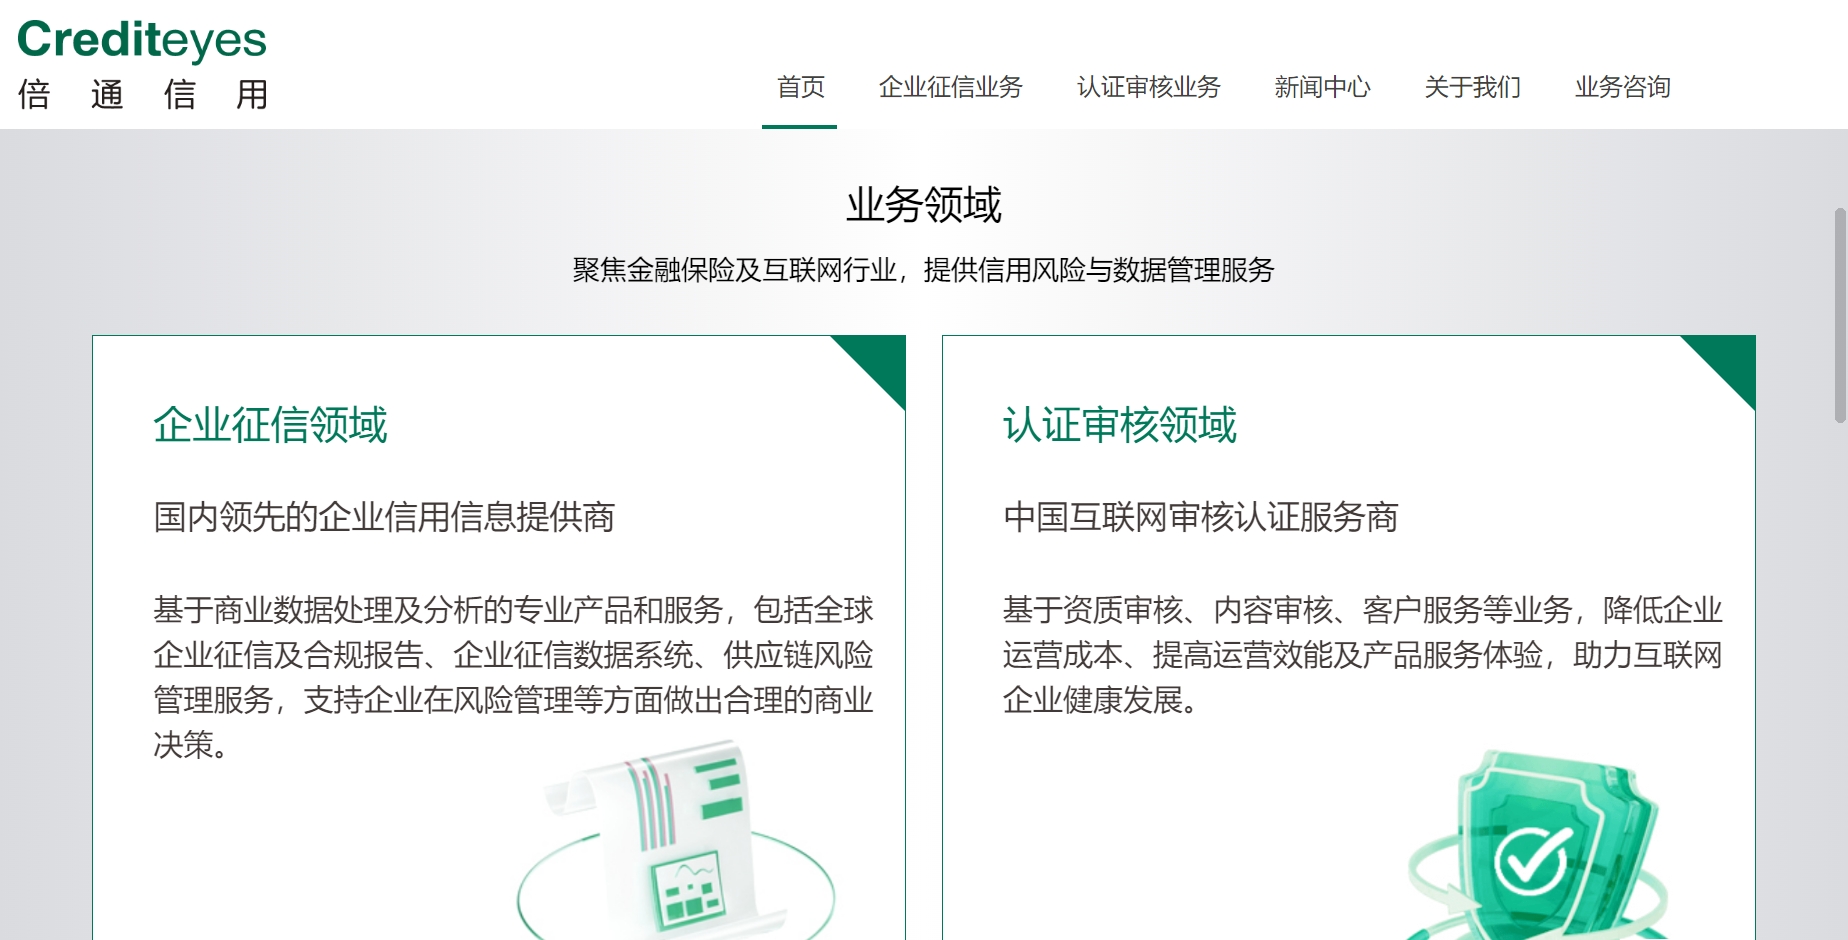Click the 认证审核 card description paragraph
The image size is (1848, 940).
1362,655
